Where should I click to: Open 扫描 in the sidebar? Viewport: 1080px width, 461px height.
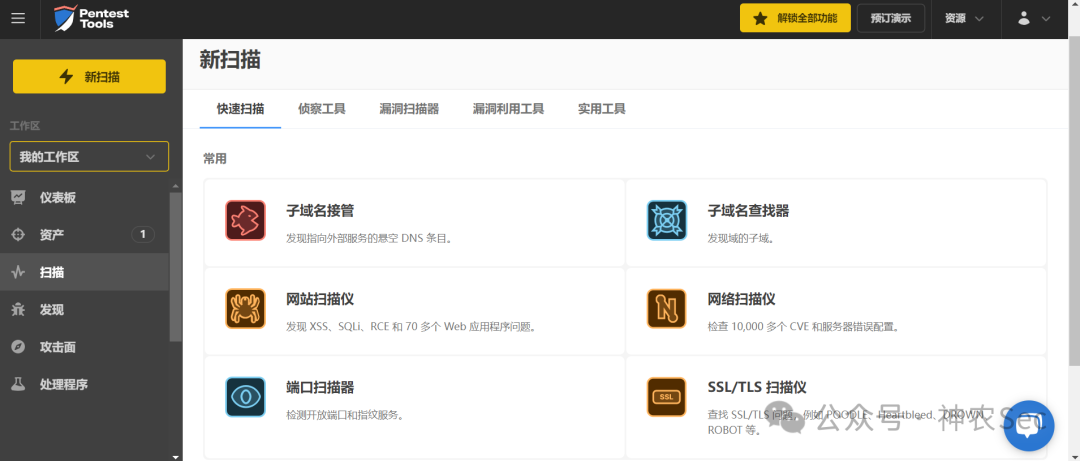pos(84,272)
